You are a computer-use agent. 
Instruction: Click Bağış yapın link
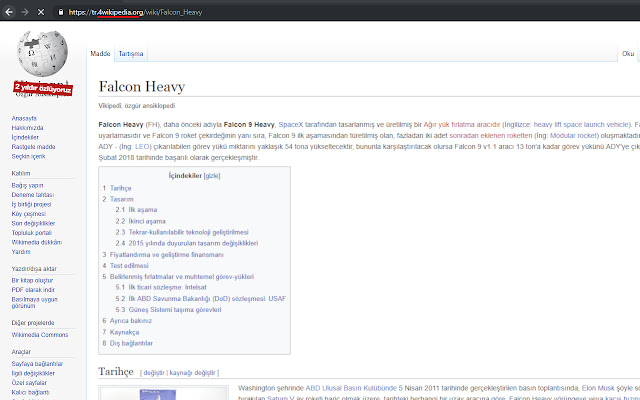27,185
